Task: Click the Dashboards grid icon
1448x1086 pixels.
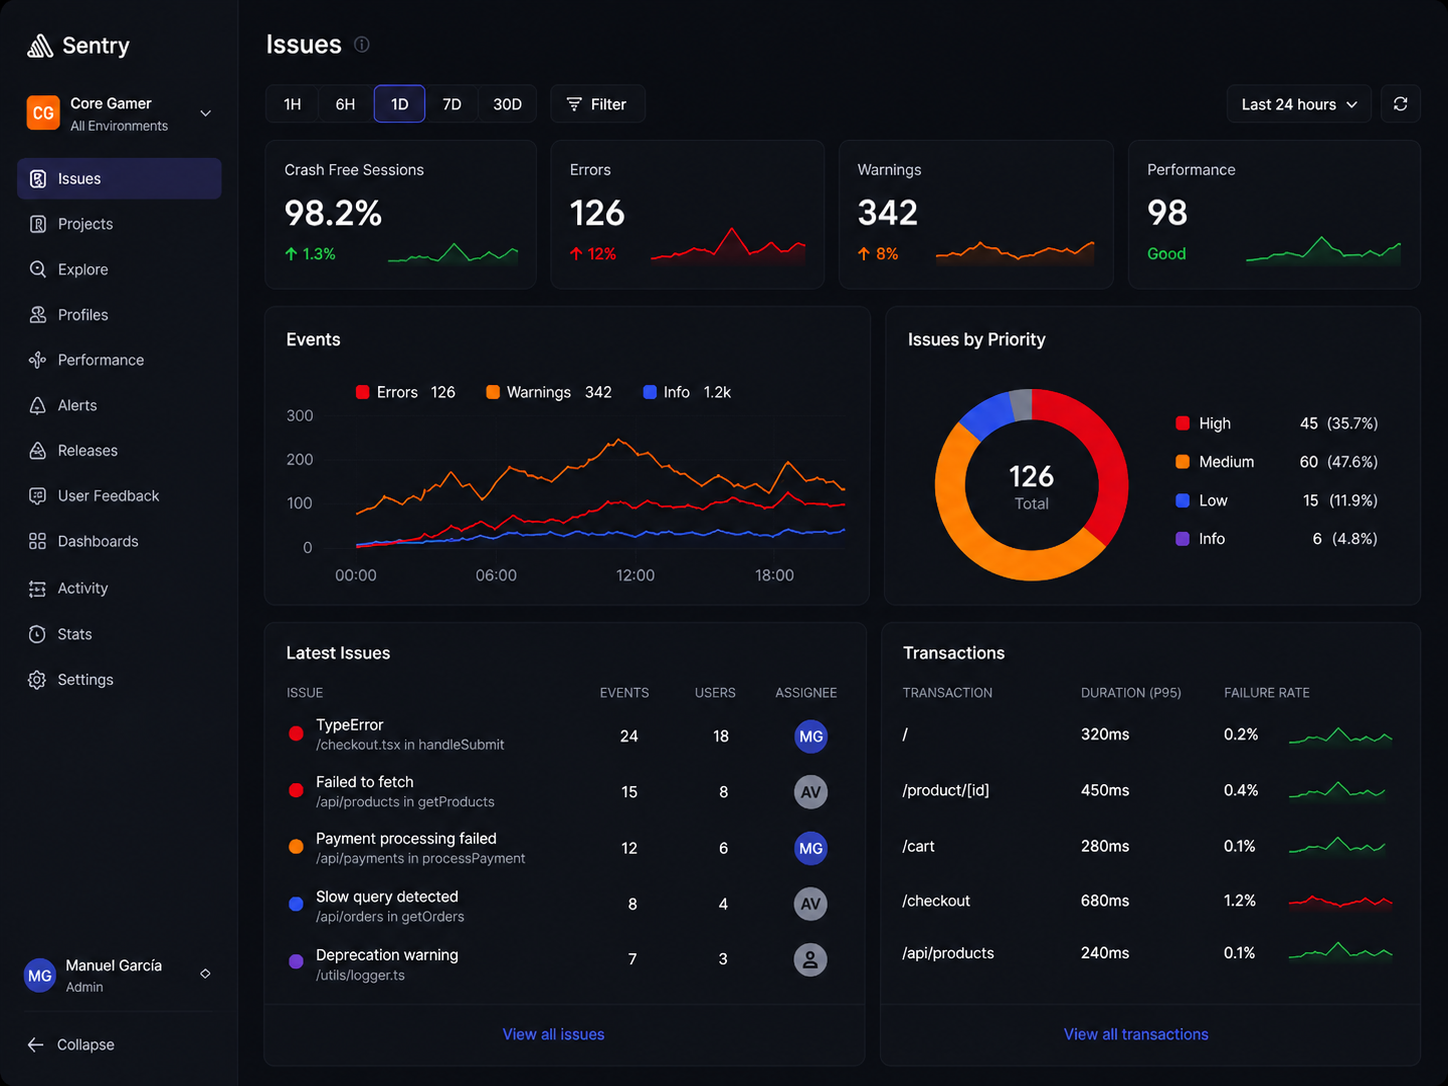Action: [38, 541]
